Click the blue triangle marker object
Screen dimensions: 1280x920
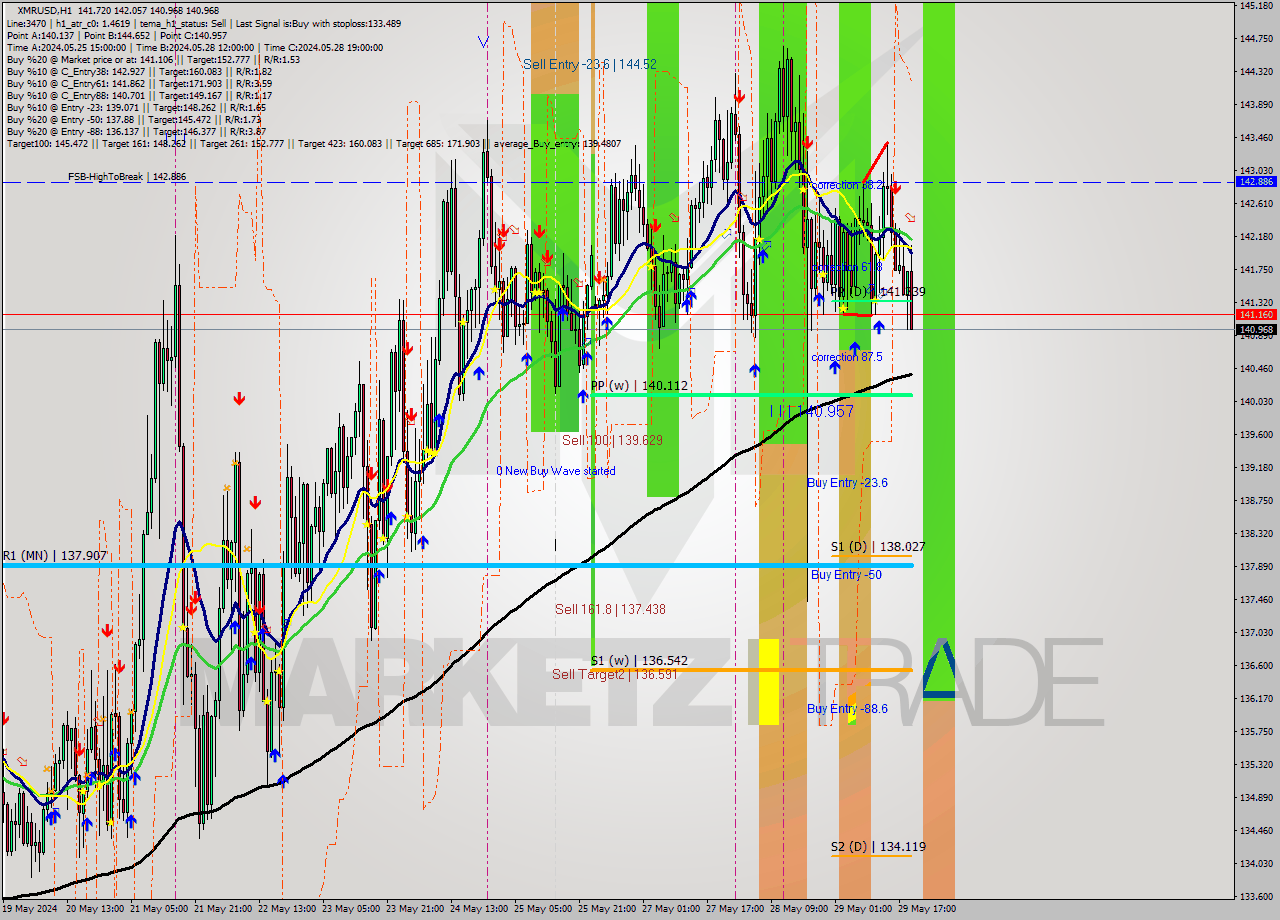pyautogui.click(x=938, y=667)
